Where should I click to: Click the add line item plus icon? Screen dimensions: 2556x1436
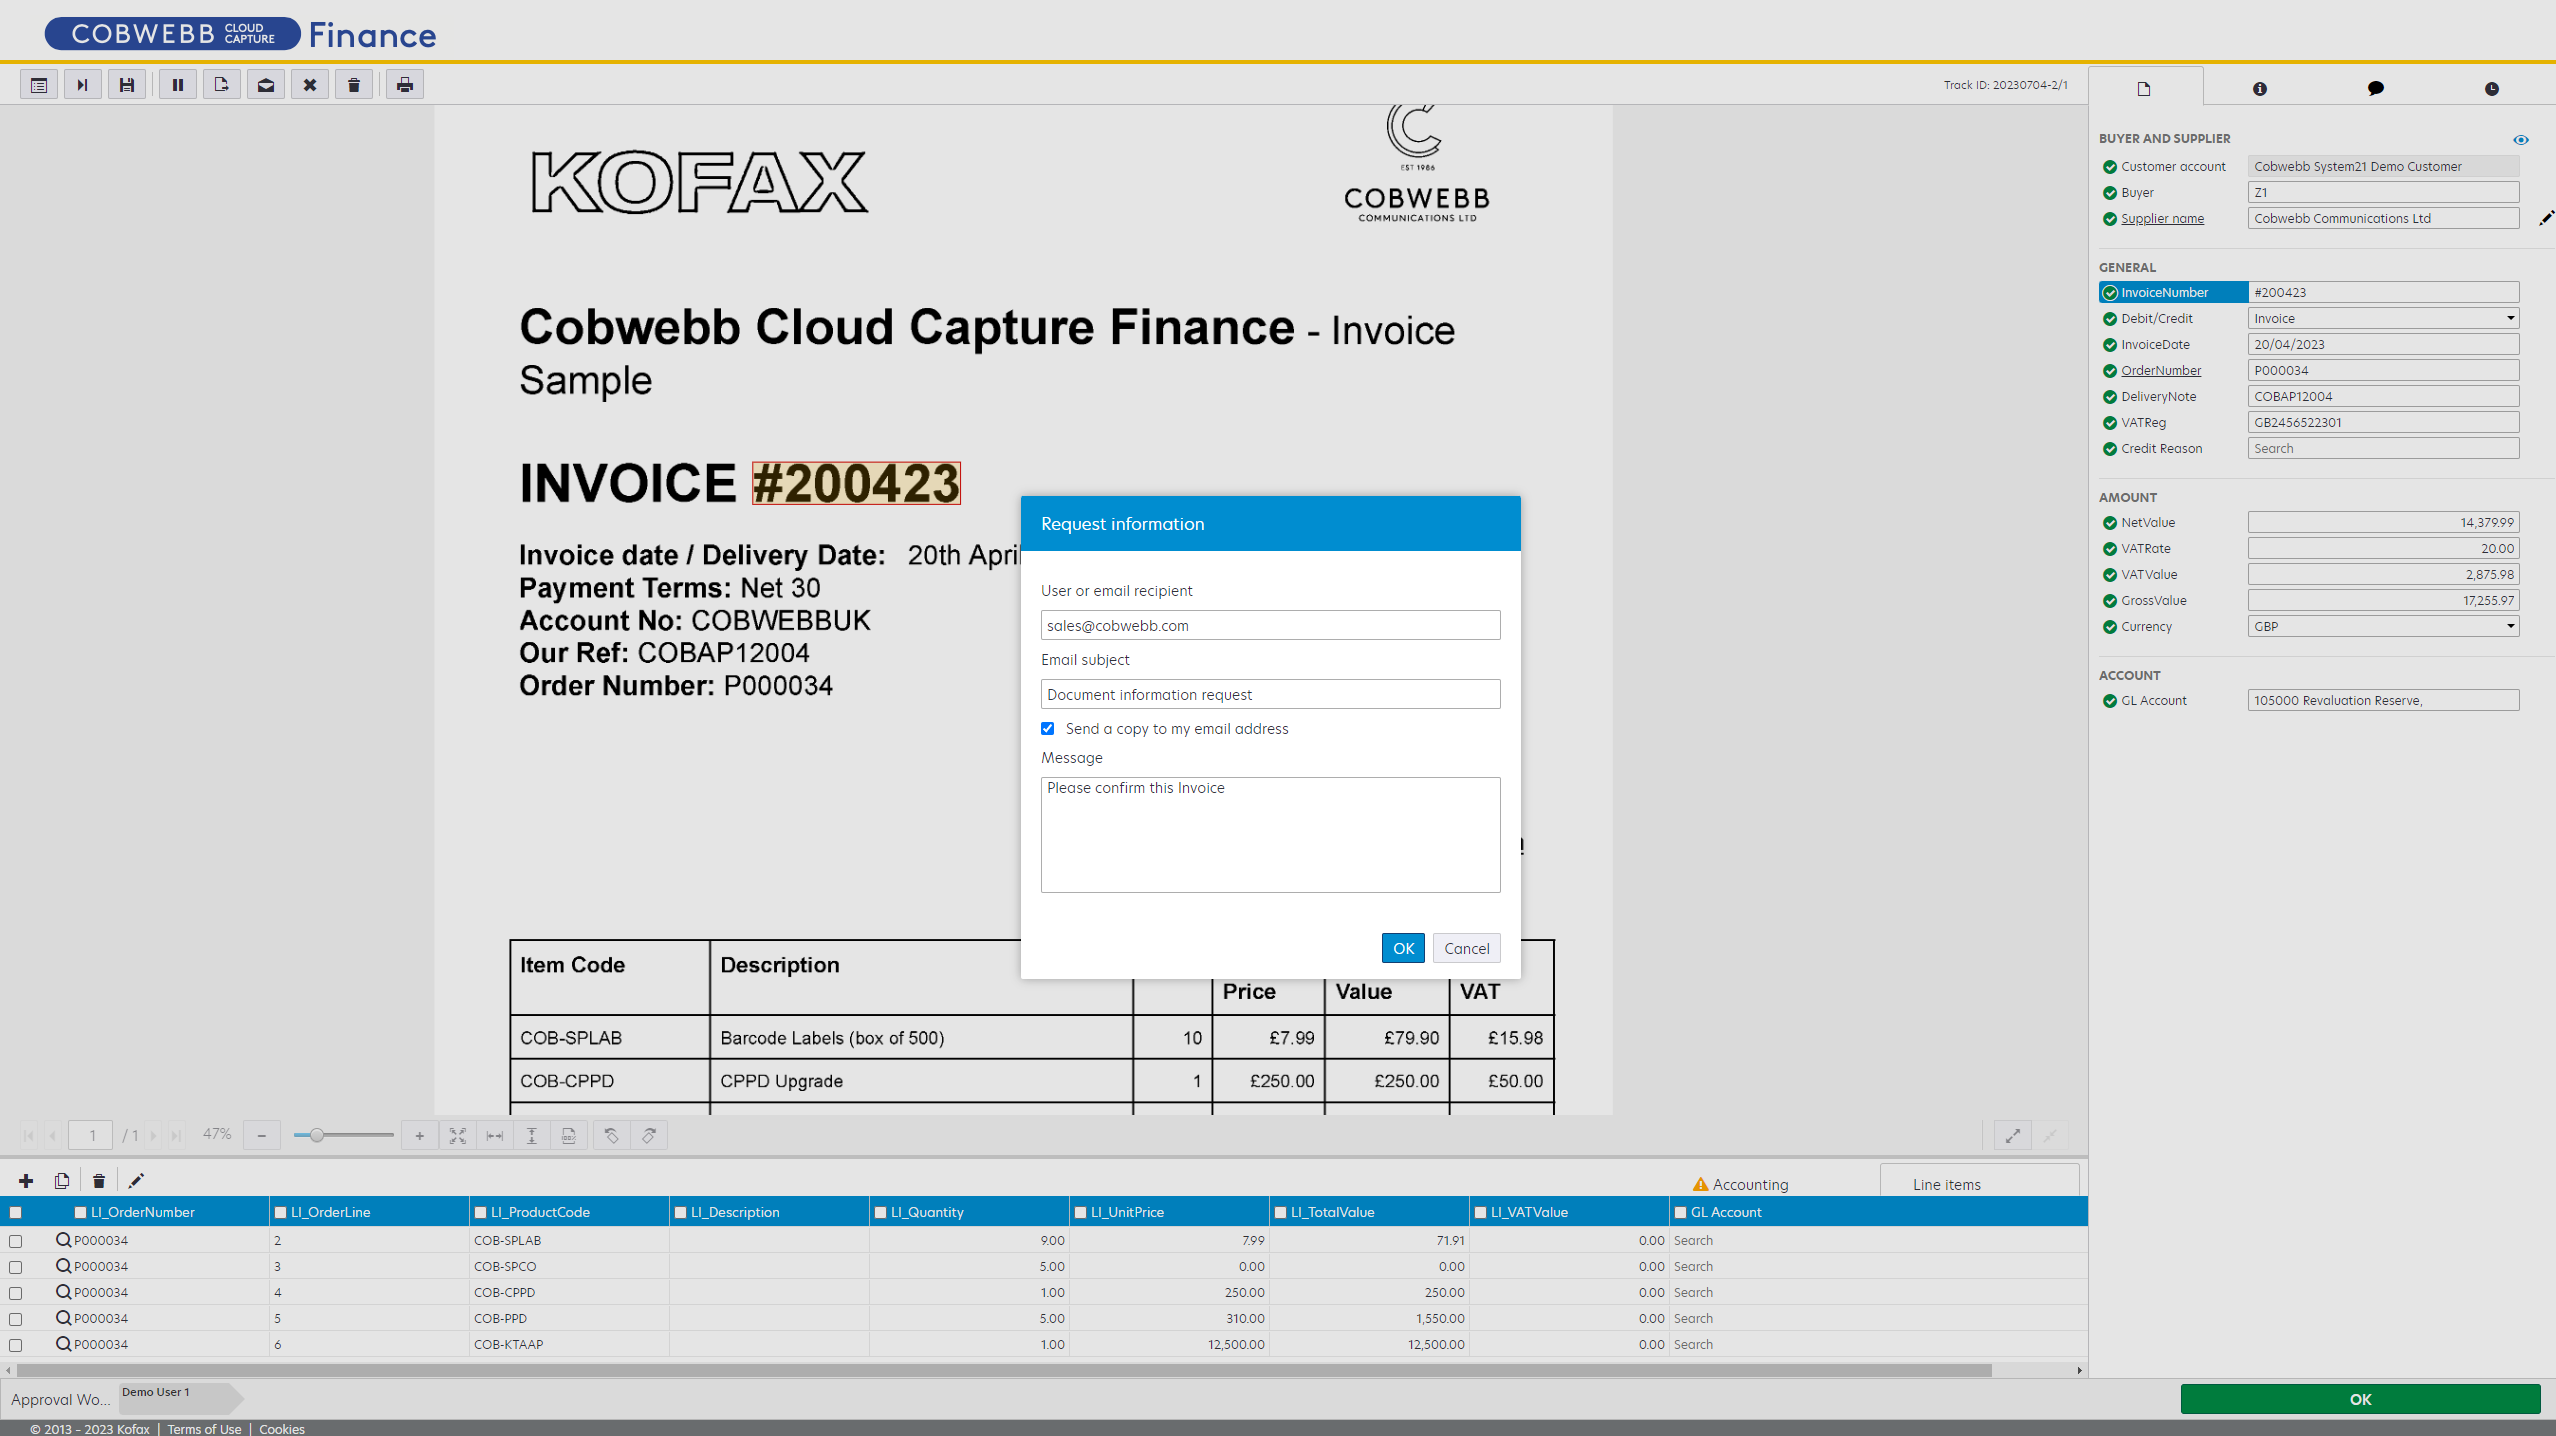coord(26,1181)
